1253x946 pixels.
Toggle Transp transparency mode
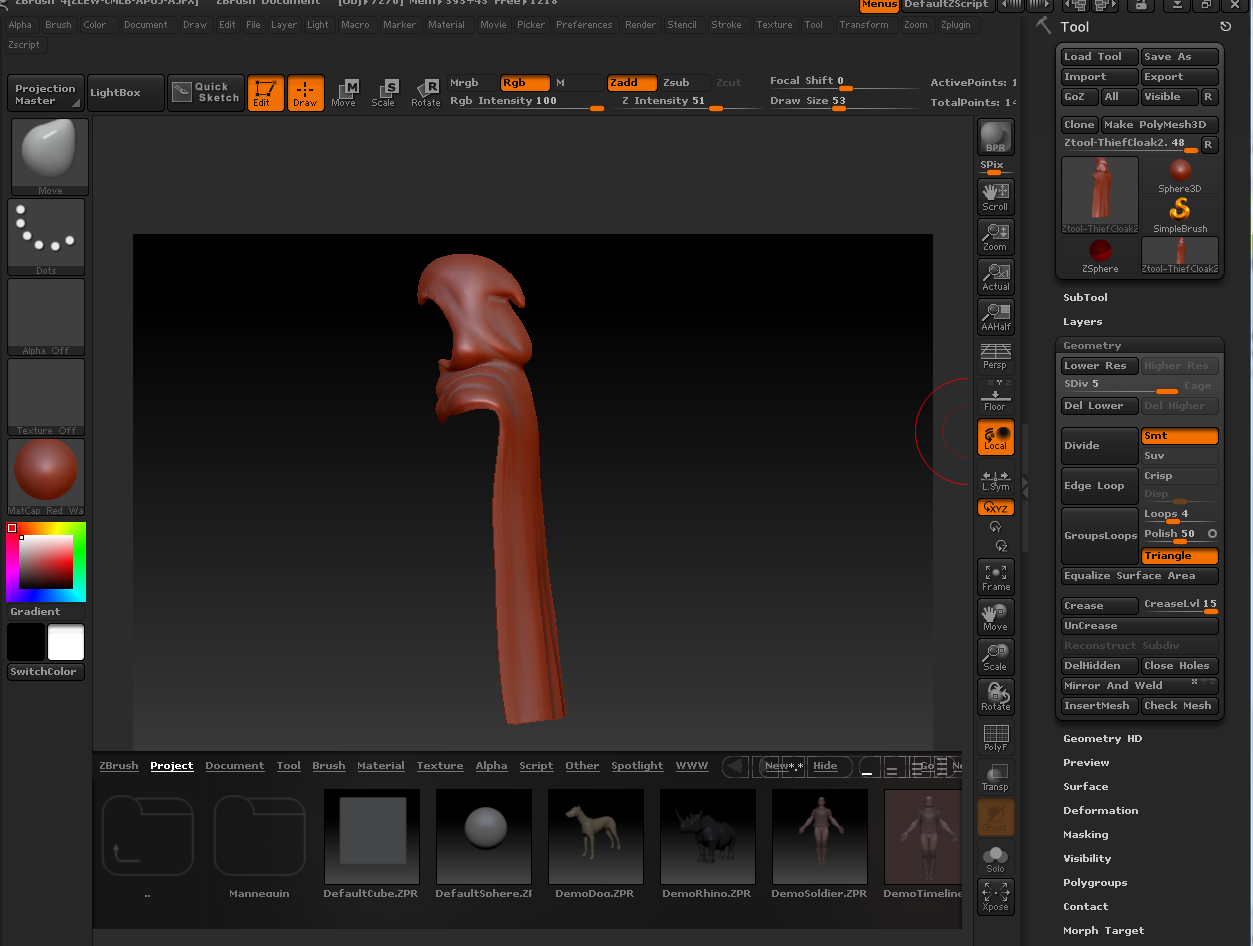[x=995, y=777]
